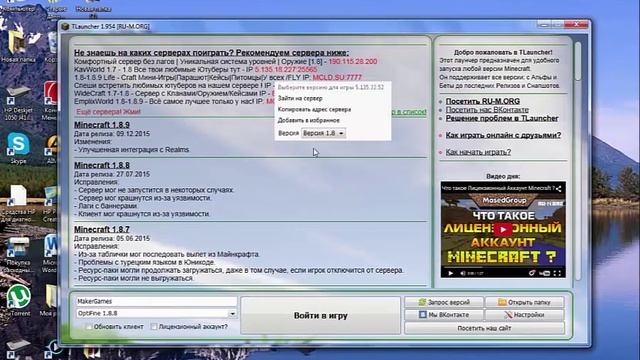Open the 'Новая папка' desktop folder

[18, 46]
